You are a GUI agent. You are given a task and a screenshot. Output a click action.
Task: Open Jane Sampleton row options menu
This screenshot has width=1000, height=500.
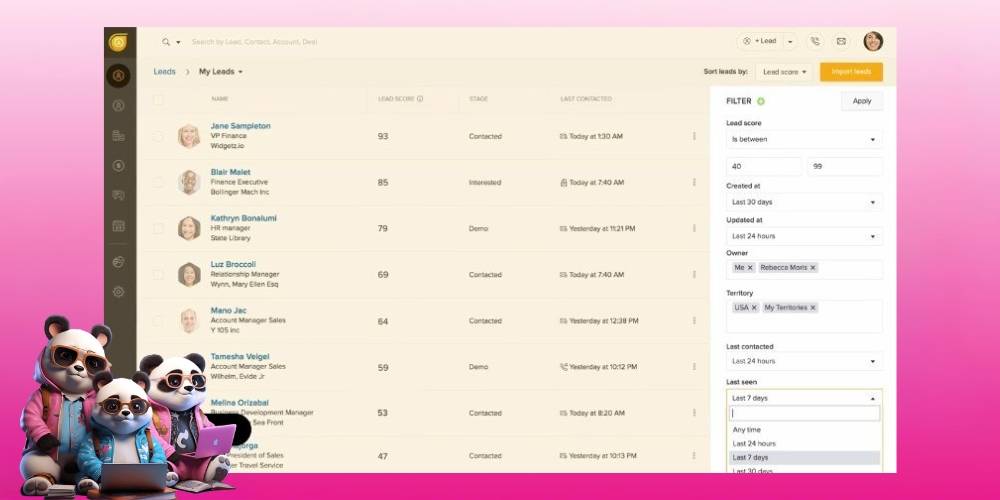[x=694, y=136]
